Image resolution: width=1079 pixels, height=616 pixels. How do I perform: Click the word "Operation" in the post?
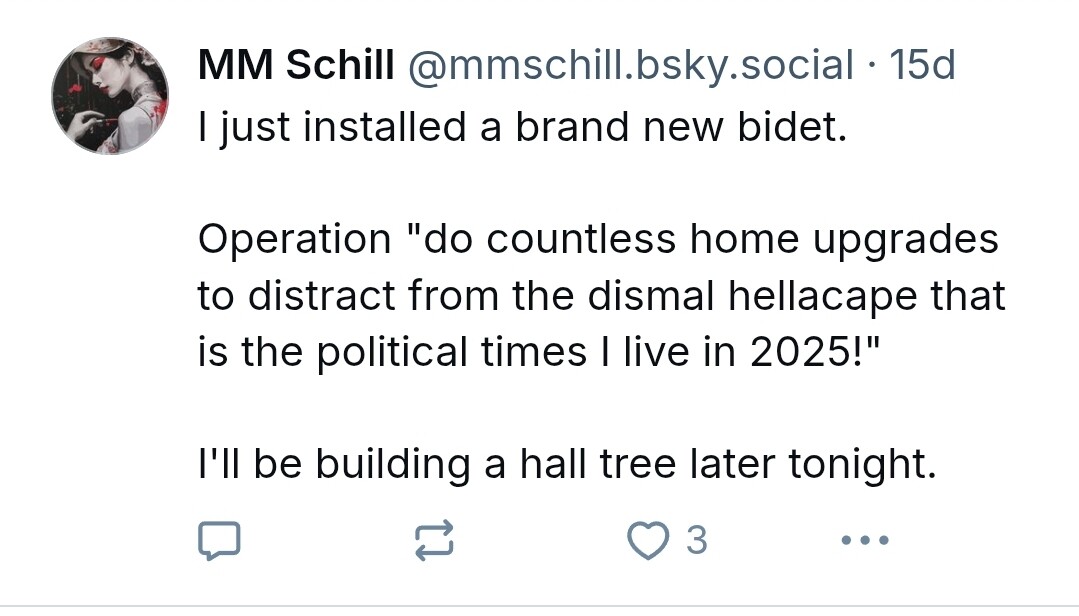[x=295, y=241]
